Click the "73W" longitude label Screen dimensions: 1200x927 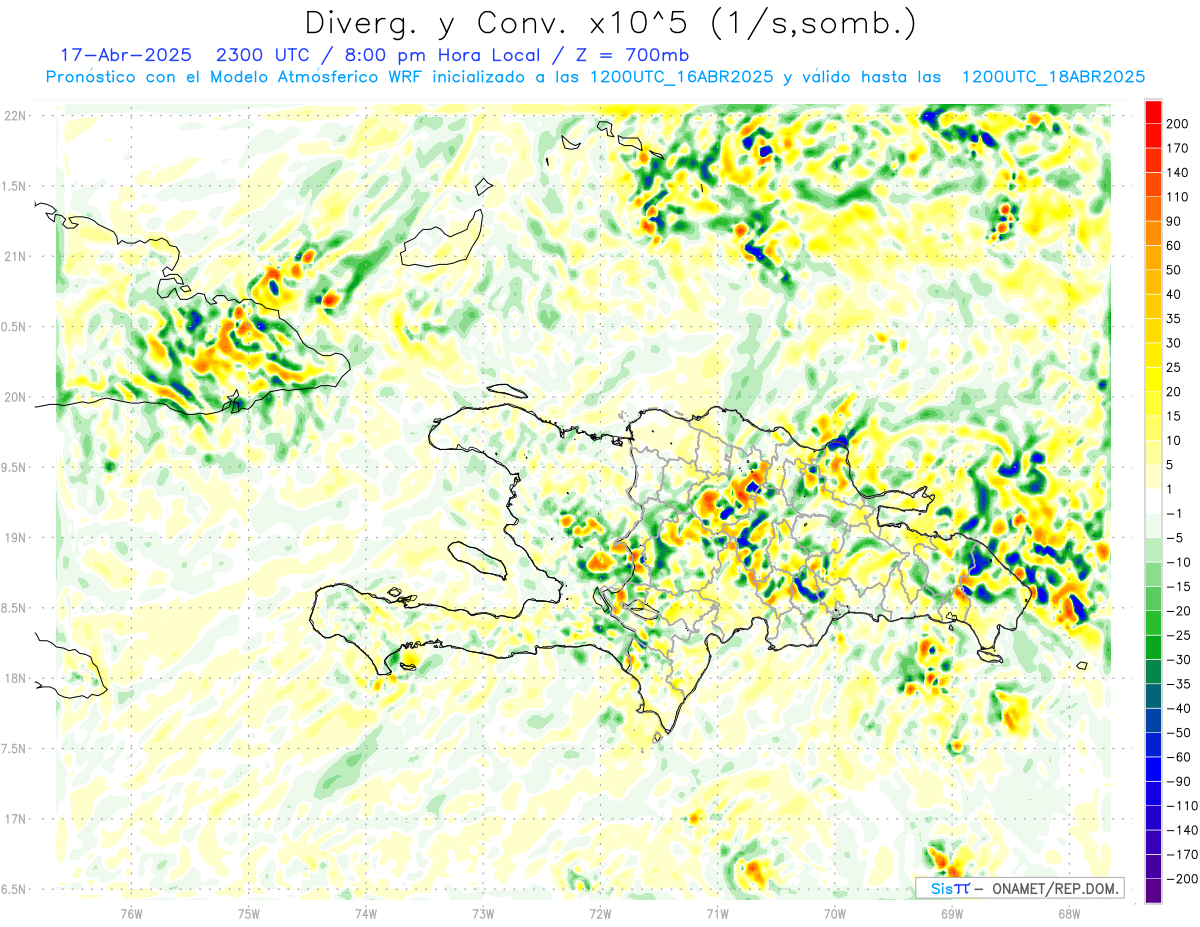[x=483, y=913]
